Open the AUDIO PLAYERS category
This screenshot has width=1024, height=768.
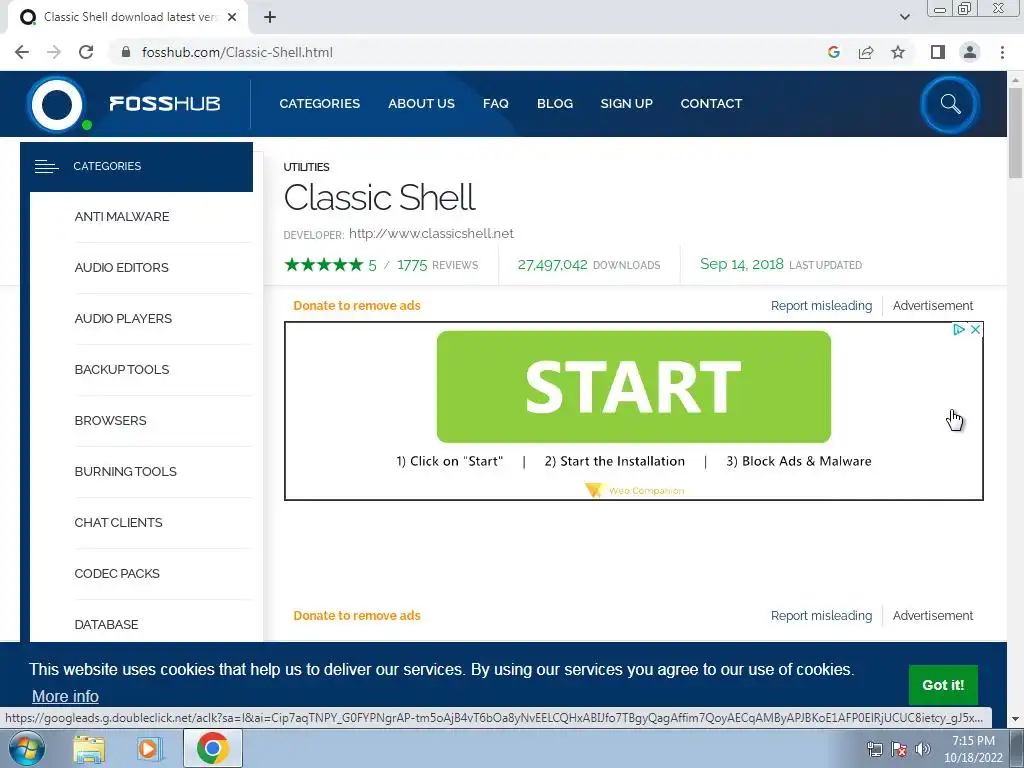click(x=123, y=319)
